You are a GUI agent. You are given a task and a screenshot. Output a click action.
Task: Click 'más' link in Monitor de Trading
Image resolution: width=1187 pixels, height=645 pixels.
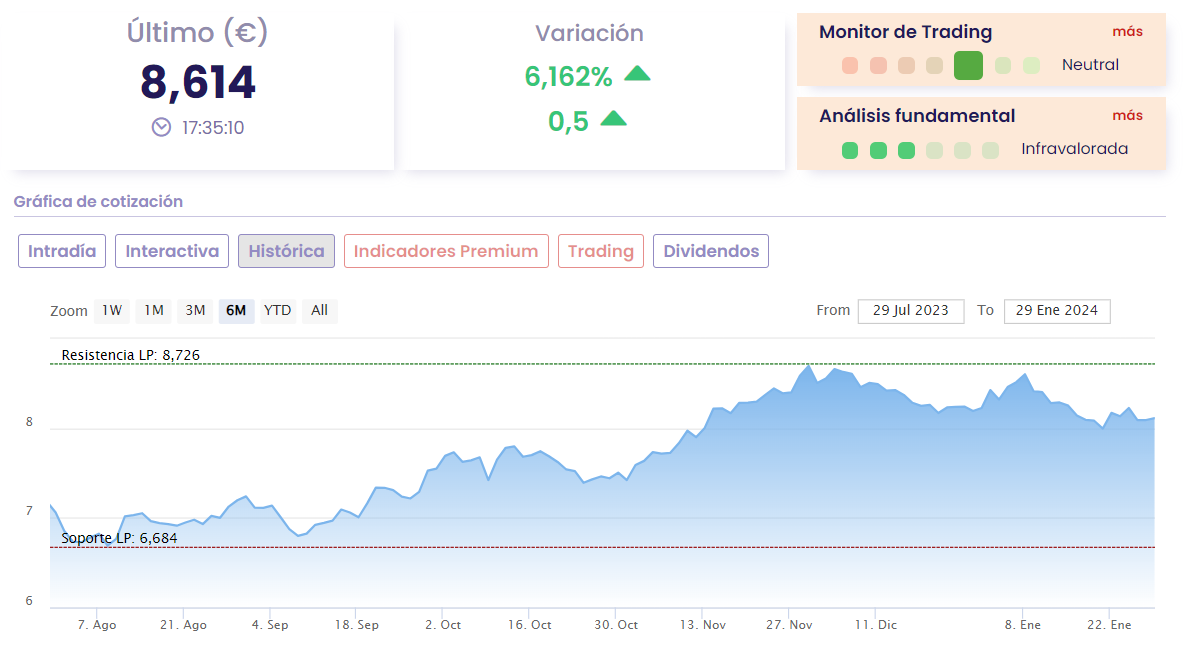1127,31
